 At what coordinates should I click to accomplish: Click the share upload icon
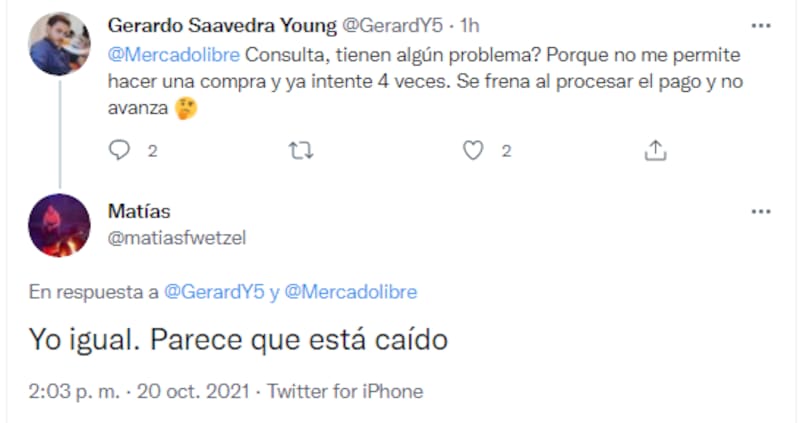tap(655, 150)
